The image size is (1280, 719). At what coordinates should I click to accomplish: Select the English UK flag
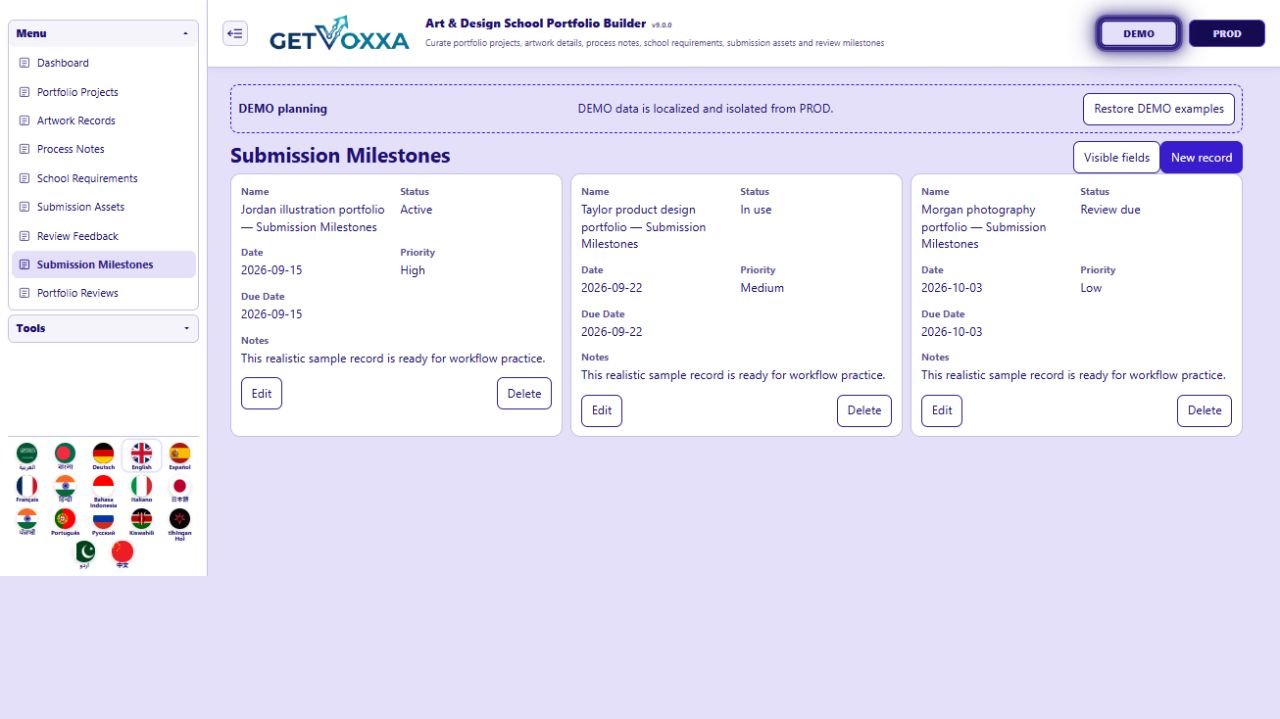[141, 456]
